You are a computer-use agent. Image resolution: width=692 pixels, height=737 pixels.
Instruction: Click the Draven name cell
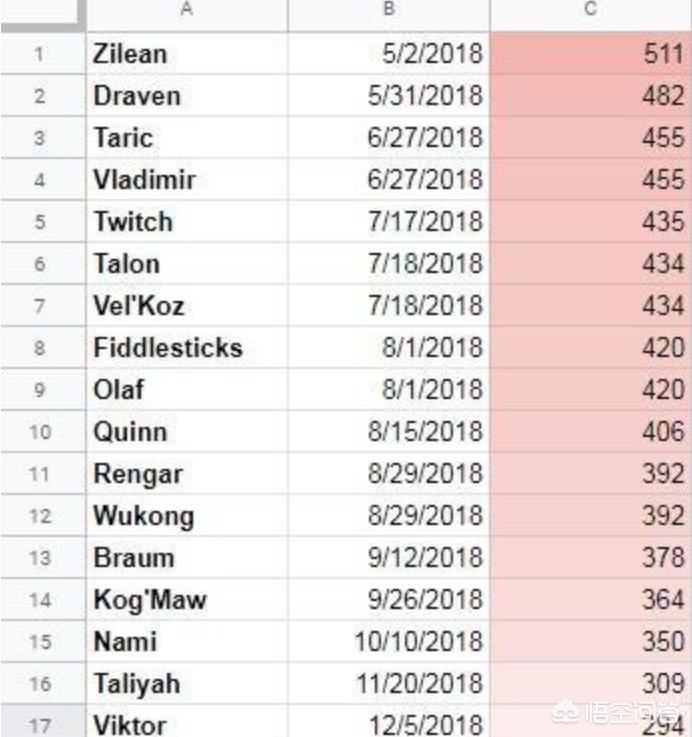coord(187,96)
